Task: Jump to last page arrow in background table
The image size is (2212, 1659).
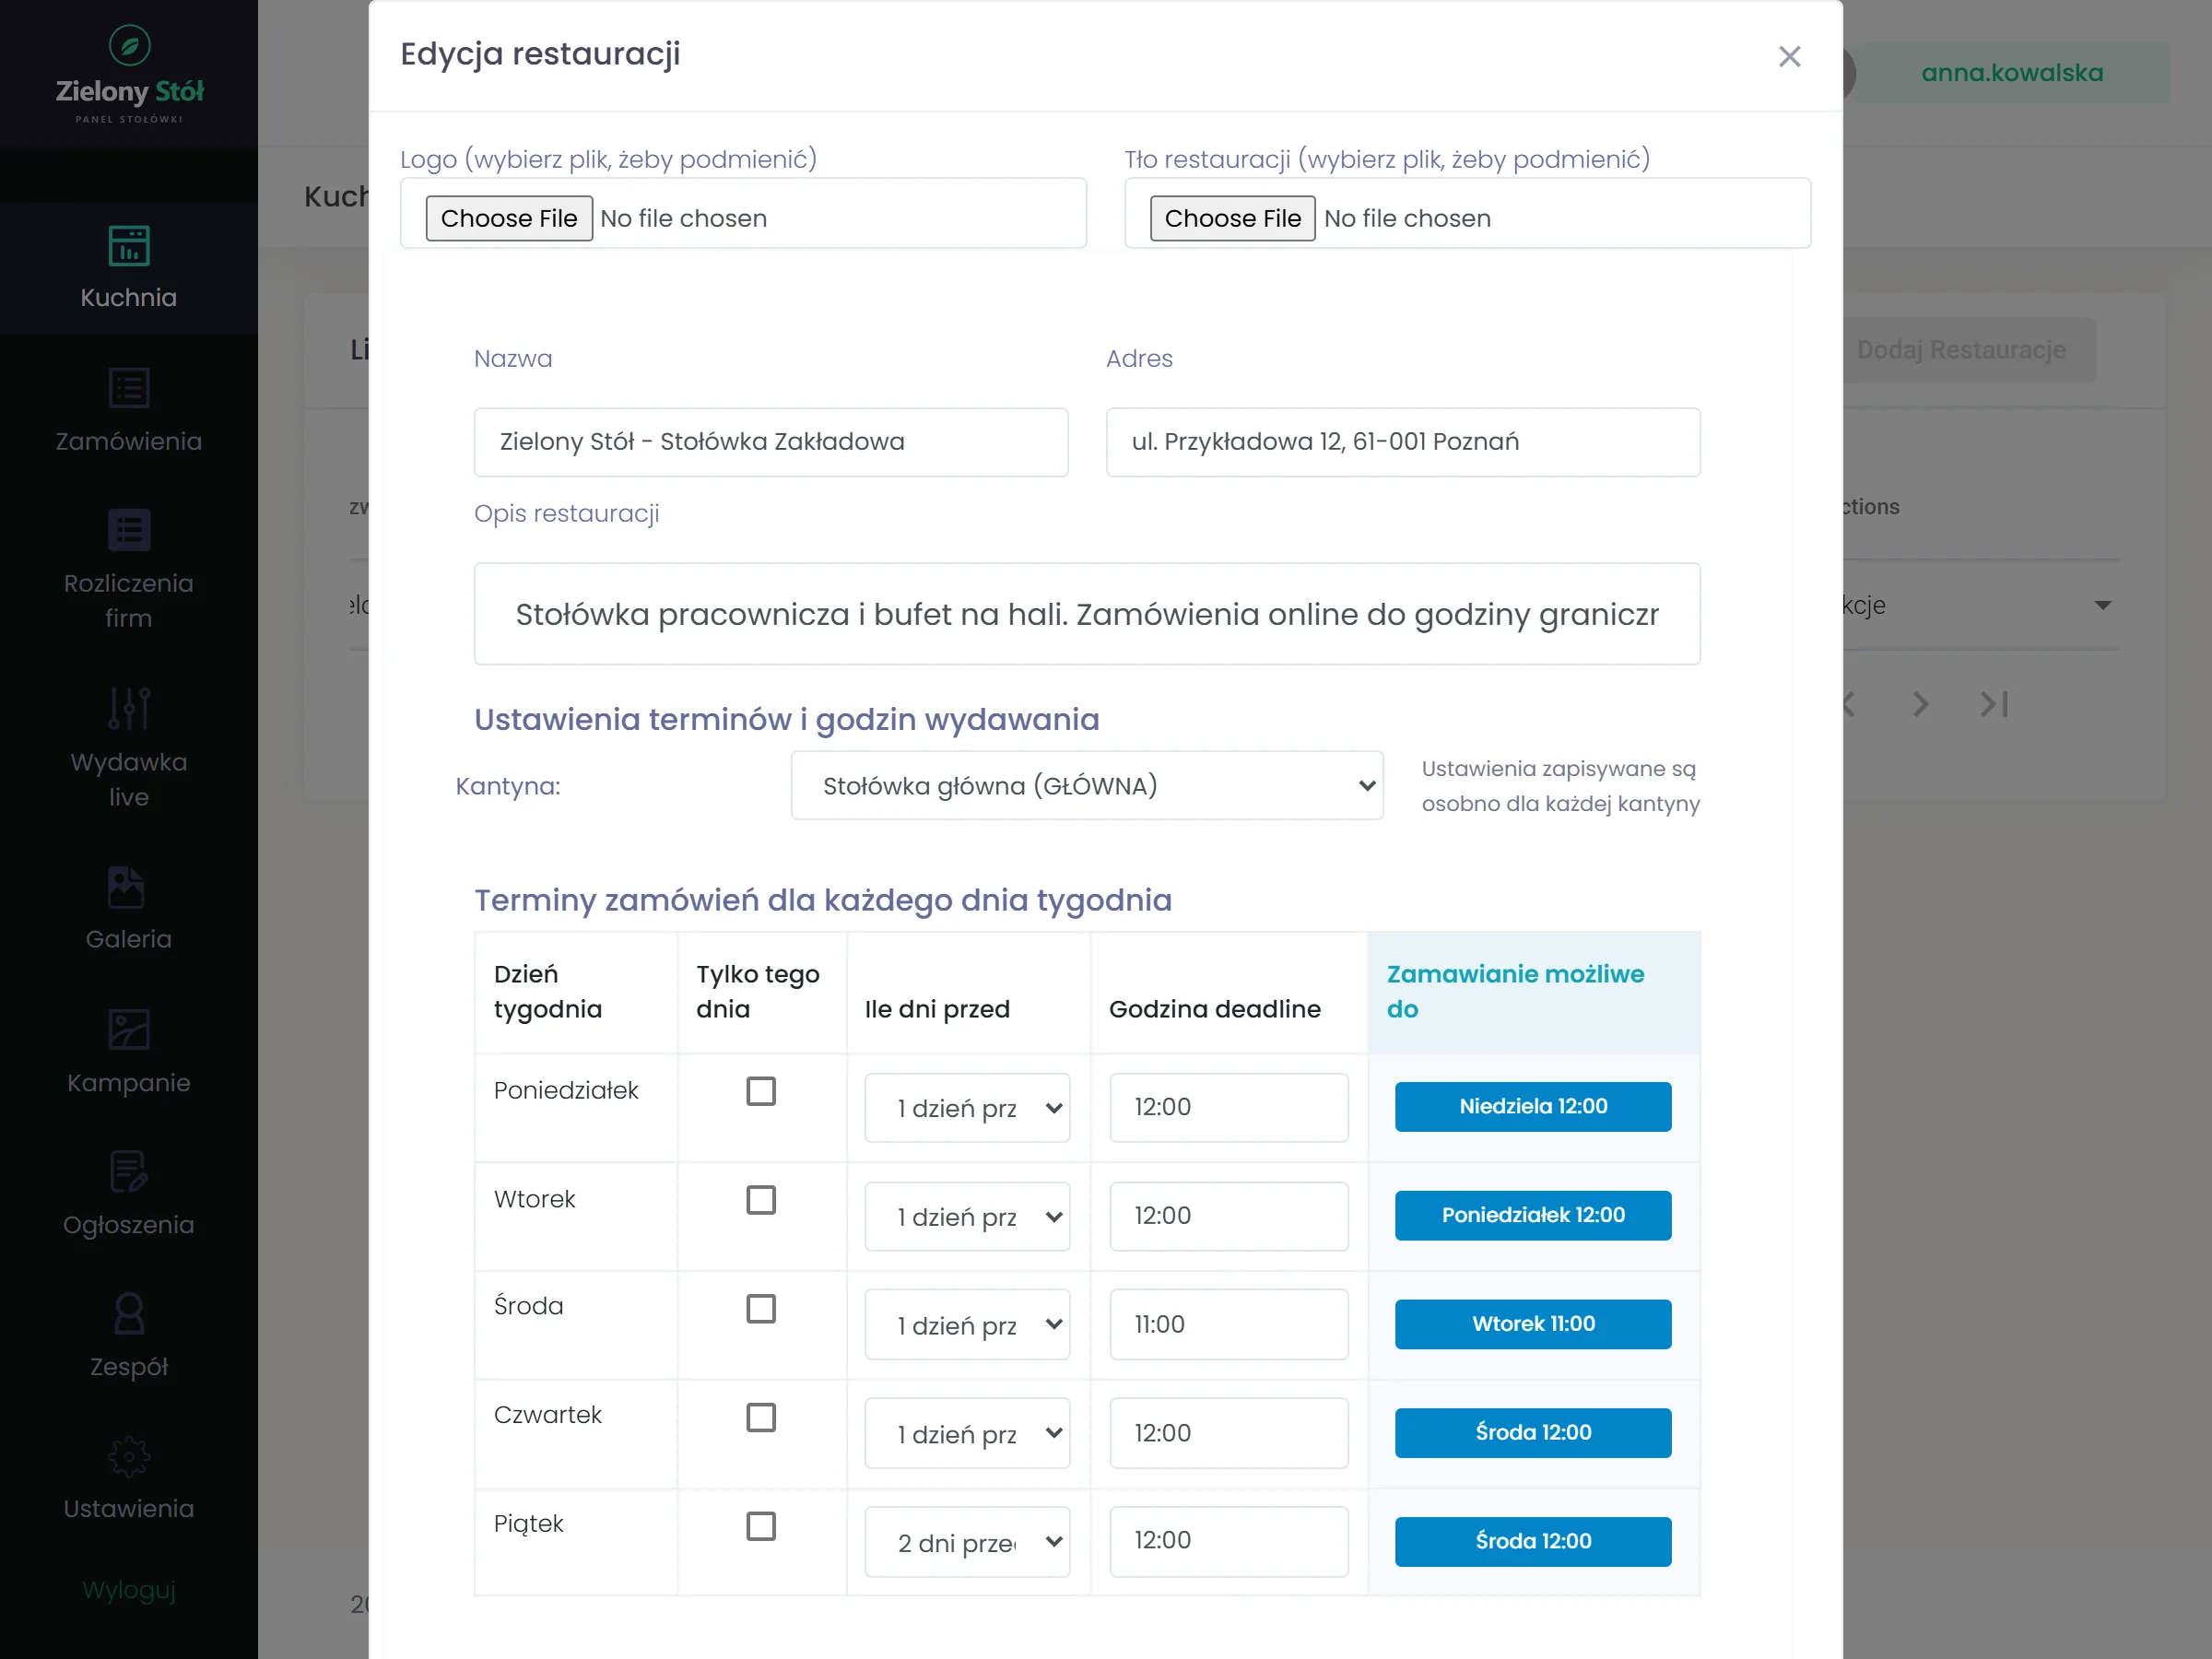Action: point(1993,704)
